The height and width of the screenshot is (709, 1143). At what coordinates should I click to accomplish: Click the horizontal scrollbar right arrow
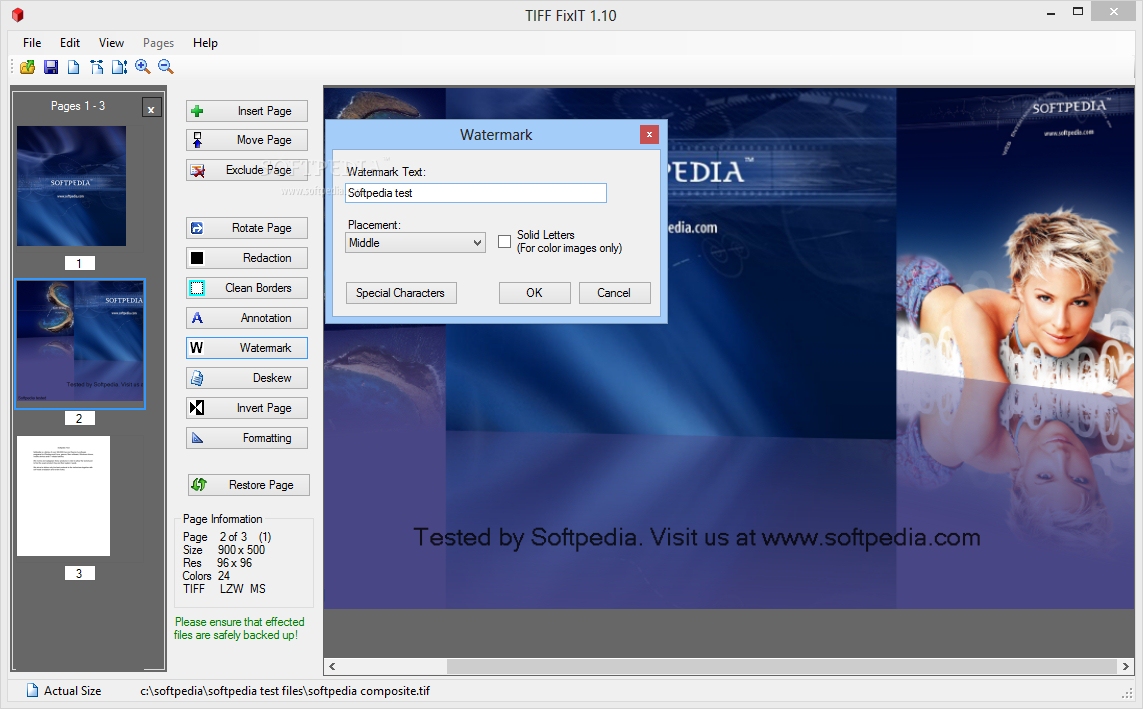[x=1126, y=666]
